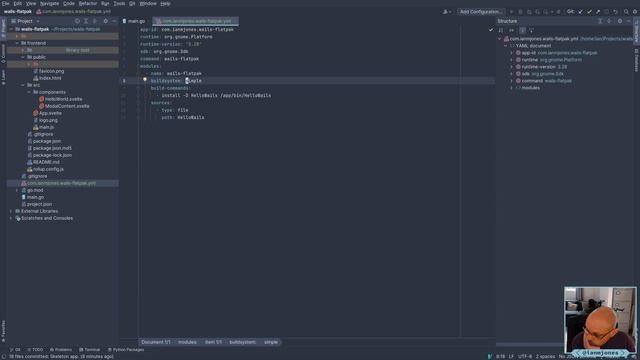The width and height of the screenshot is (640, 360).
Task: Open the TODO tool window
Action: tap(35, 350)
